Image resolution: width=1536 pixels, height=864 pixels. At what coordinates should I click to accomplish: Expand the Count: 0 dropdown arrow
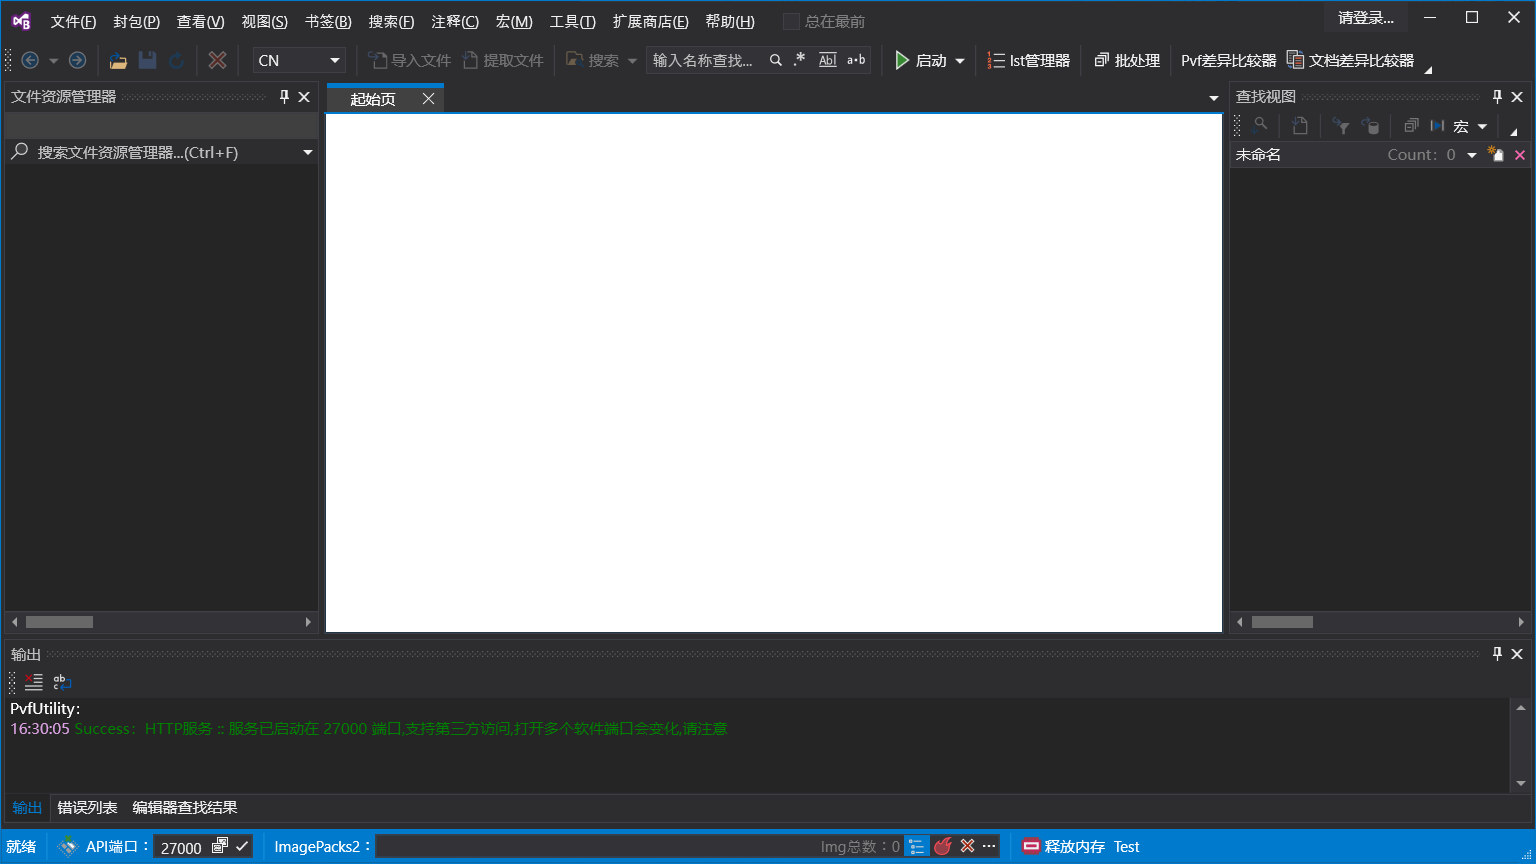tap(1472, 155)
